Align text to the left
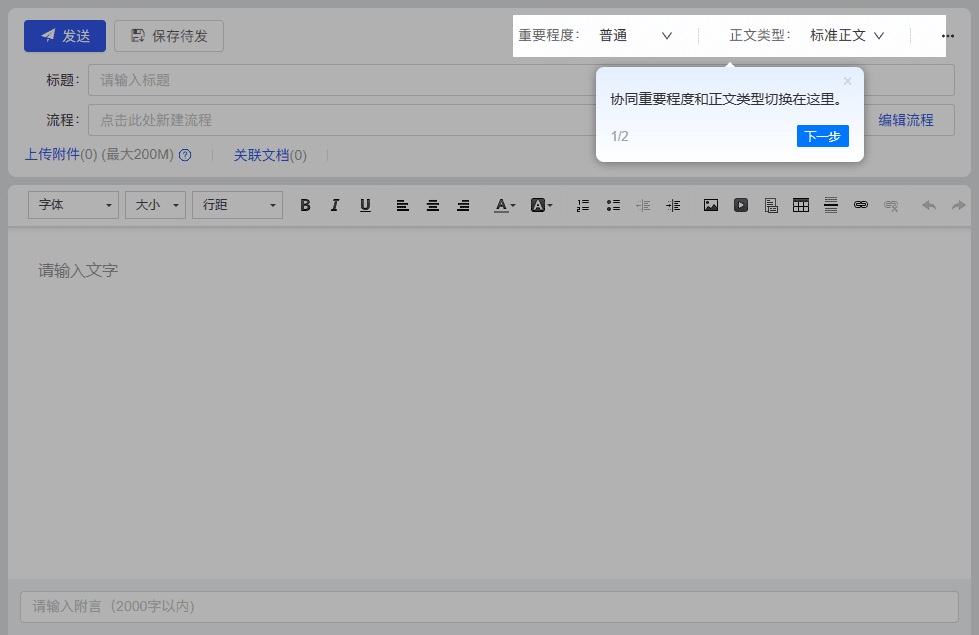 pyautogui.click(x=403, y=205)
